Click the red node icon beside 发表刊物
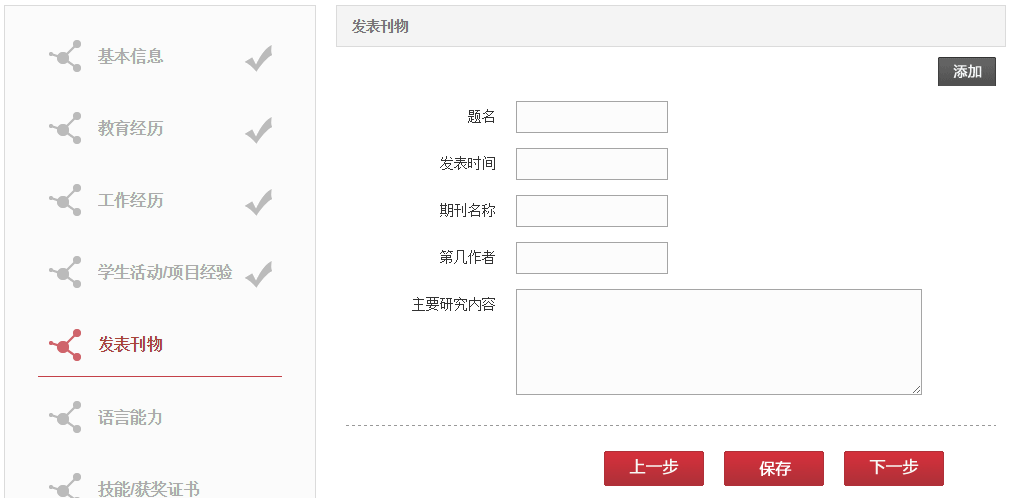Image resolution: width=1024 pixels, height=498 pixels. (65, 345)
